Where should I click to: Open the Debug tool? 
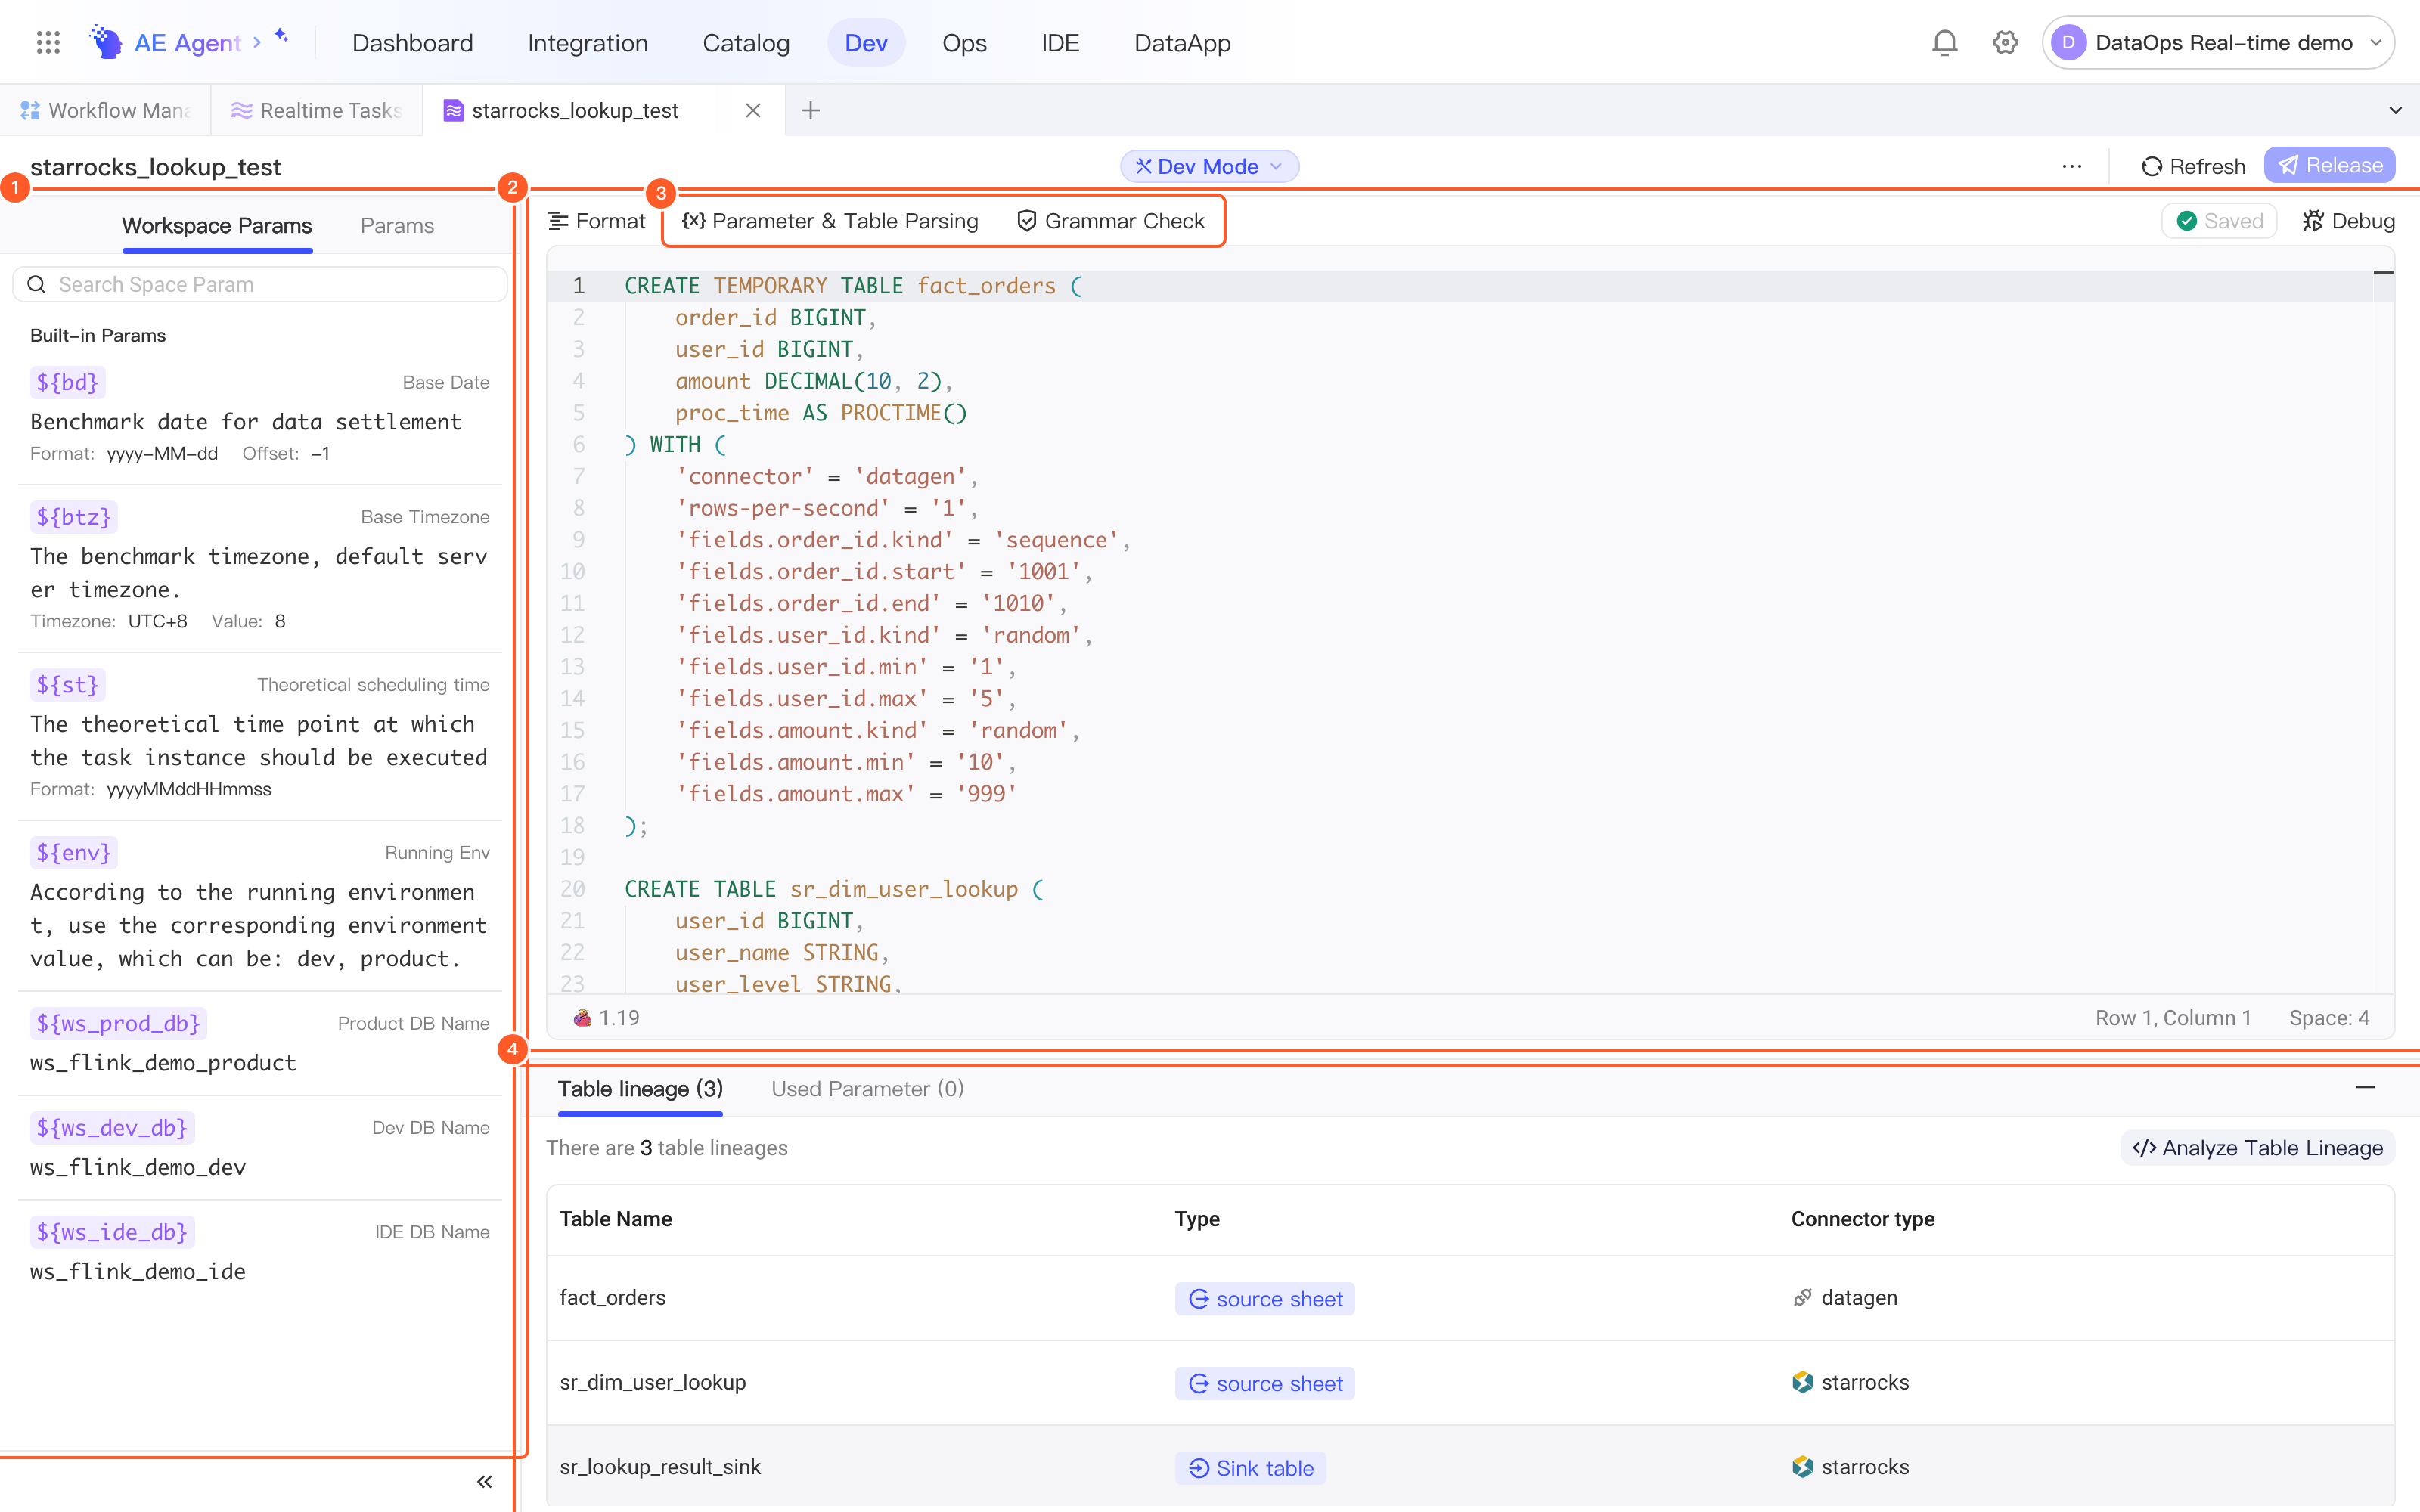2348,221
